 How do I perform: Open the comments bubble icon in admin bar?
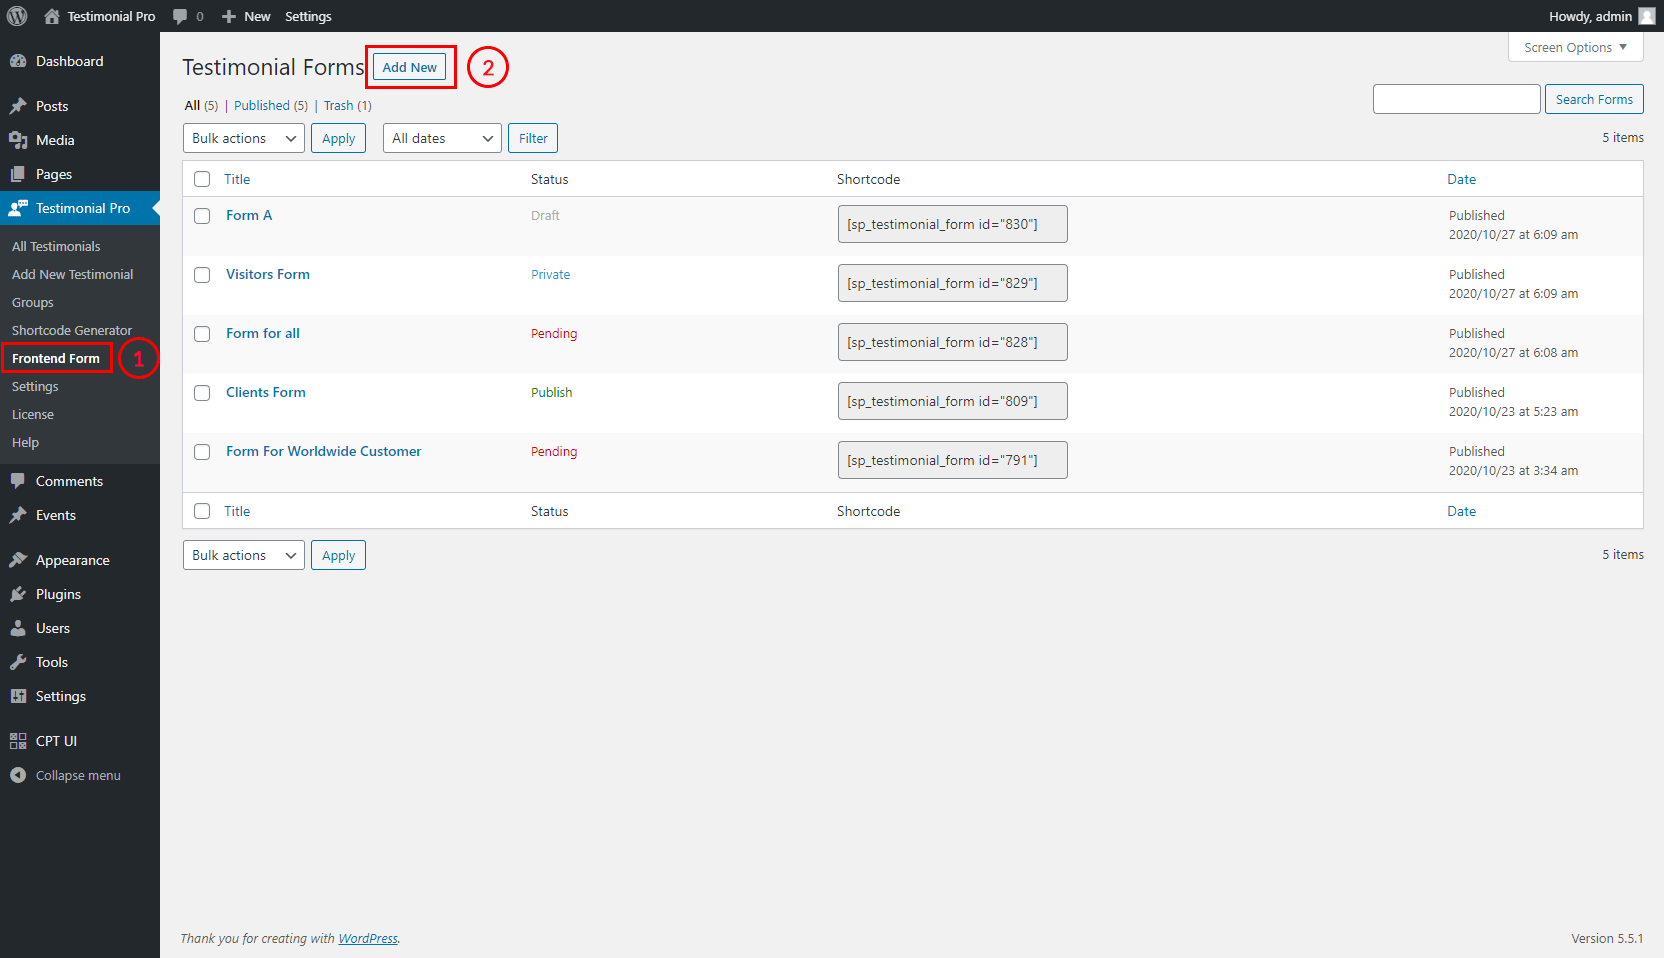(180, 16)
